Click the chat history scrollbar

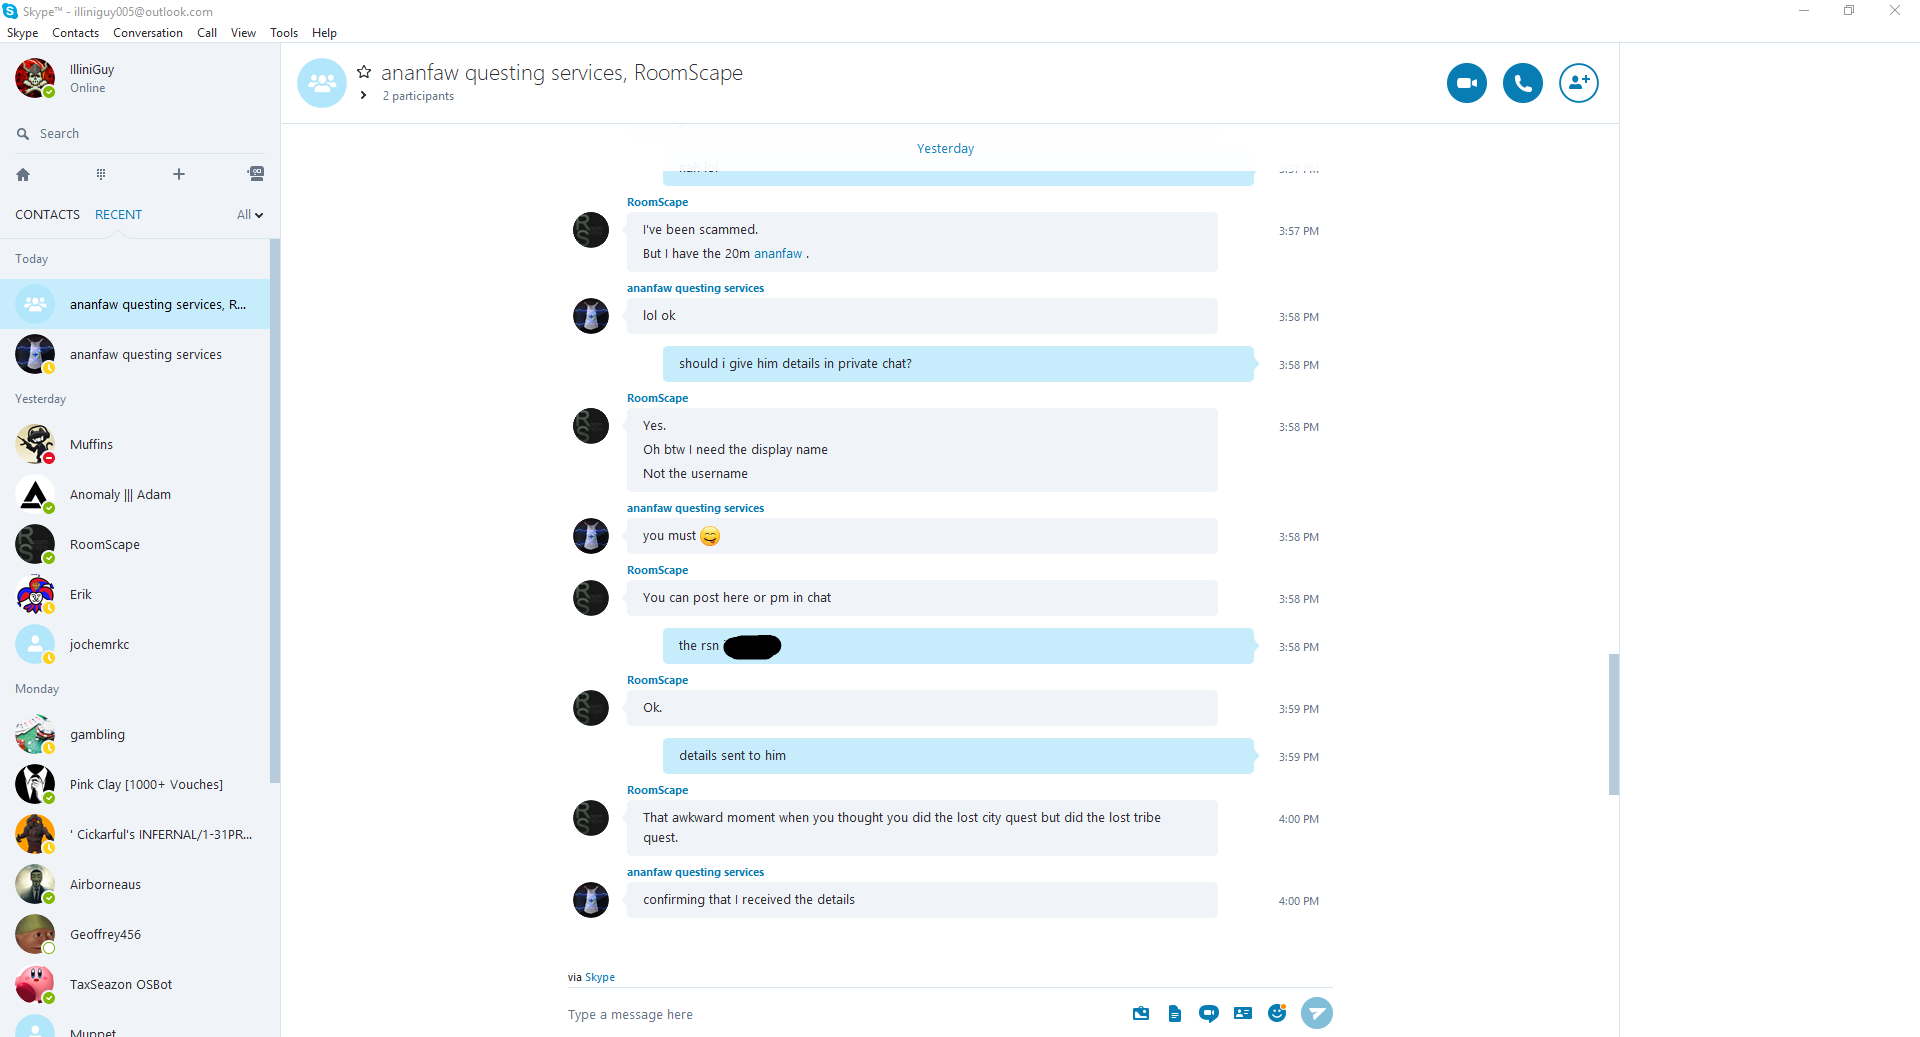pos(1613,724)
